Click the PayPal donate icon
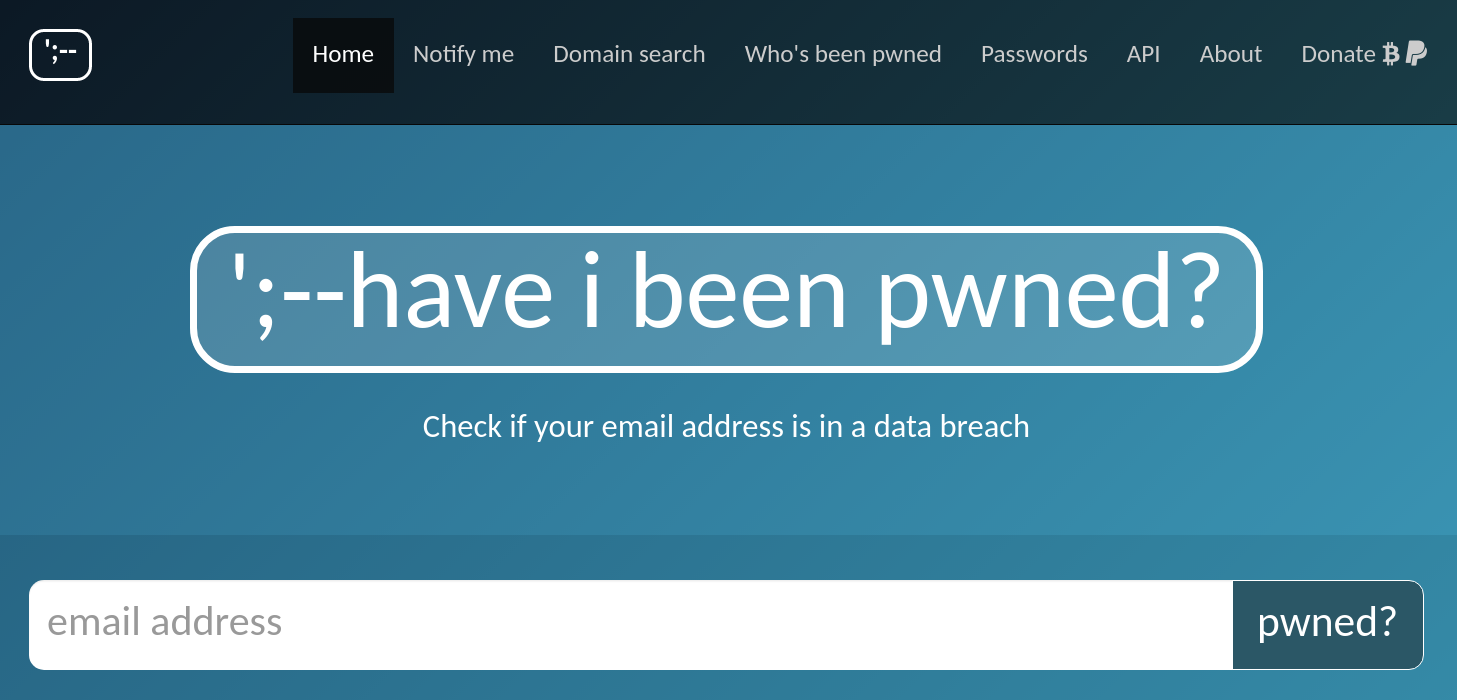Screen dimensions: 1457x700 tap(1416, 54)
